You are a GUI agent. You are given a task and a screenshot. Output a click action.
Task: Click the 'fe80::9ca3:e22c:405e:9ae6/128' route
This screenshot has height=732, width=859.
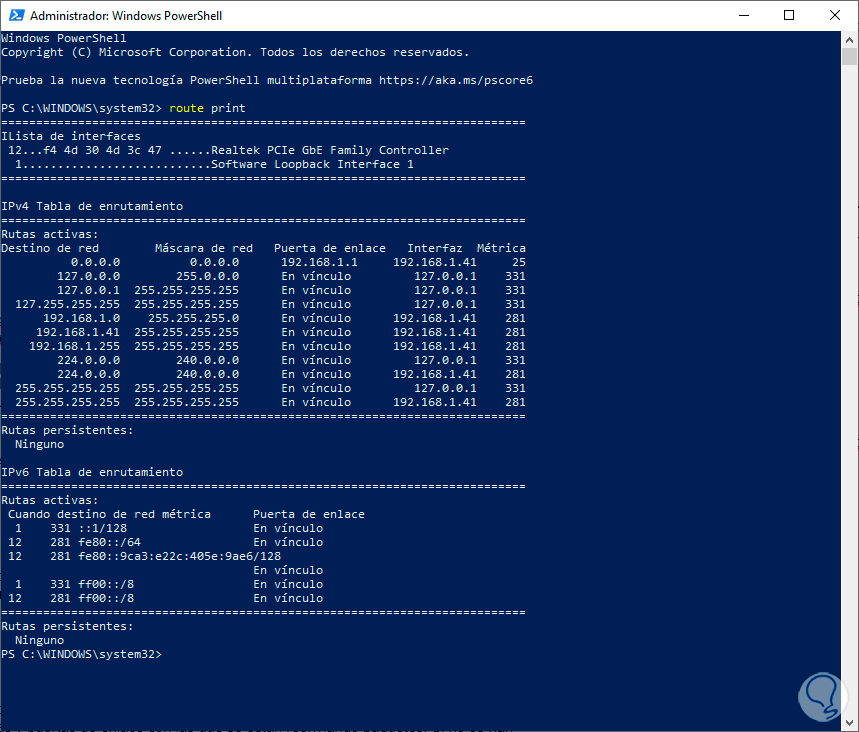pyautogui.click(x=180, y=556)
